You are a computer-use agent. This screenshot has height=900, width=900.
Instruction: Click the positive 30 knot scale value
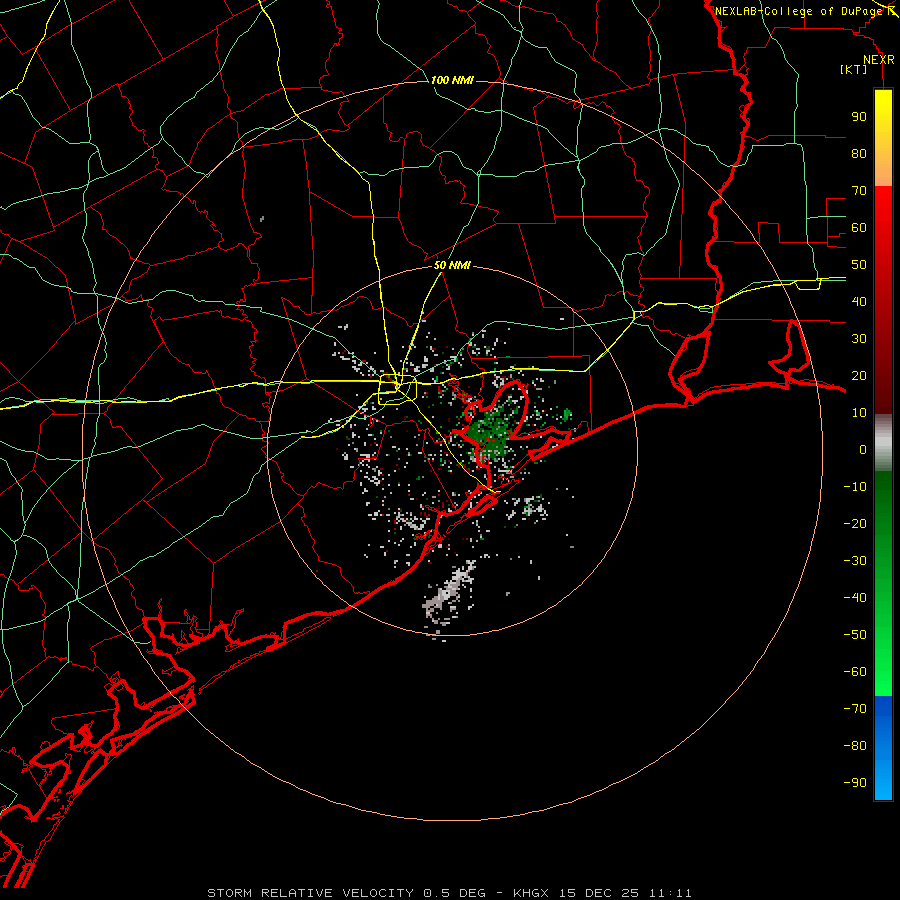tap(859, 339)
